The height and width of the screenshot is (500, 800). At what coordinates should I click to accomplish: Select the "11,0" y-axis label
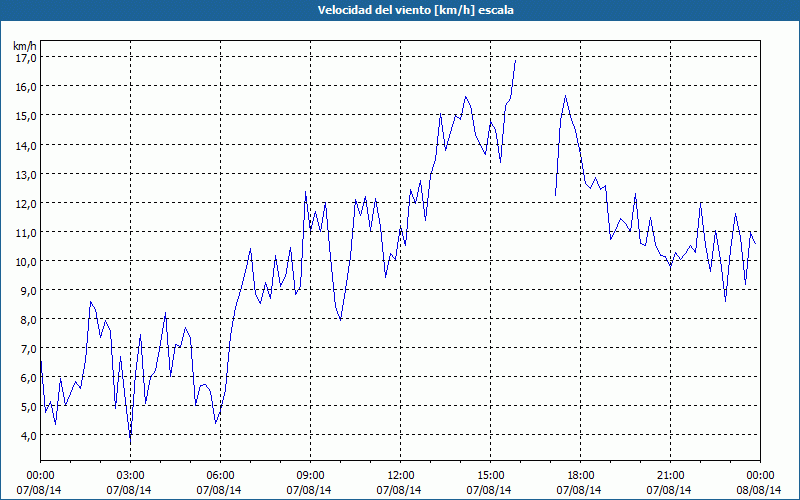pyautogui.click(x=26, y=233)
